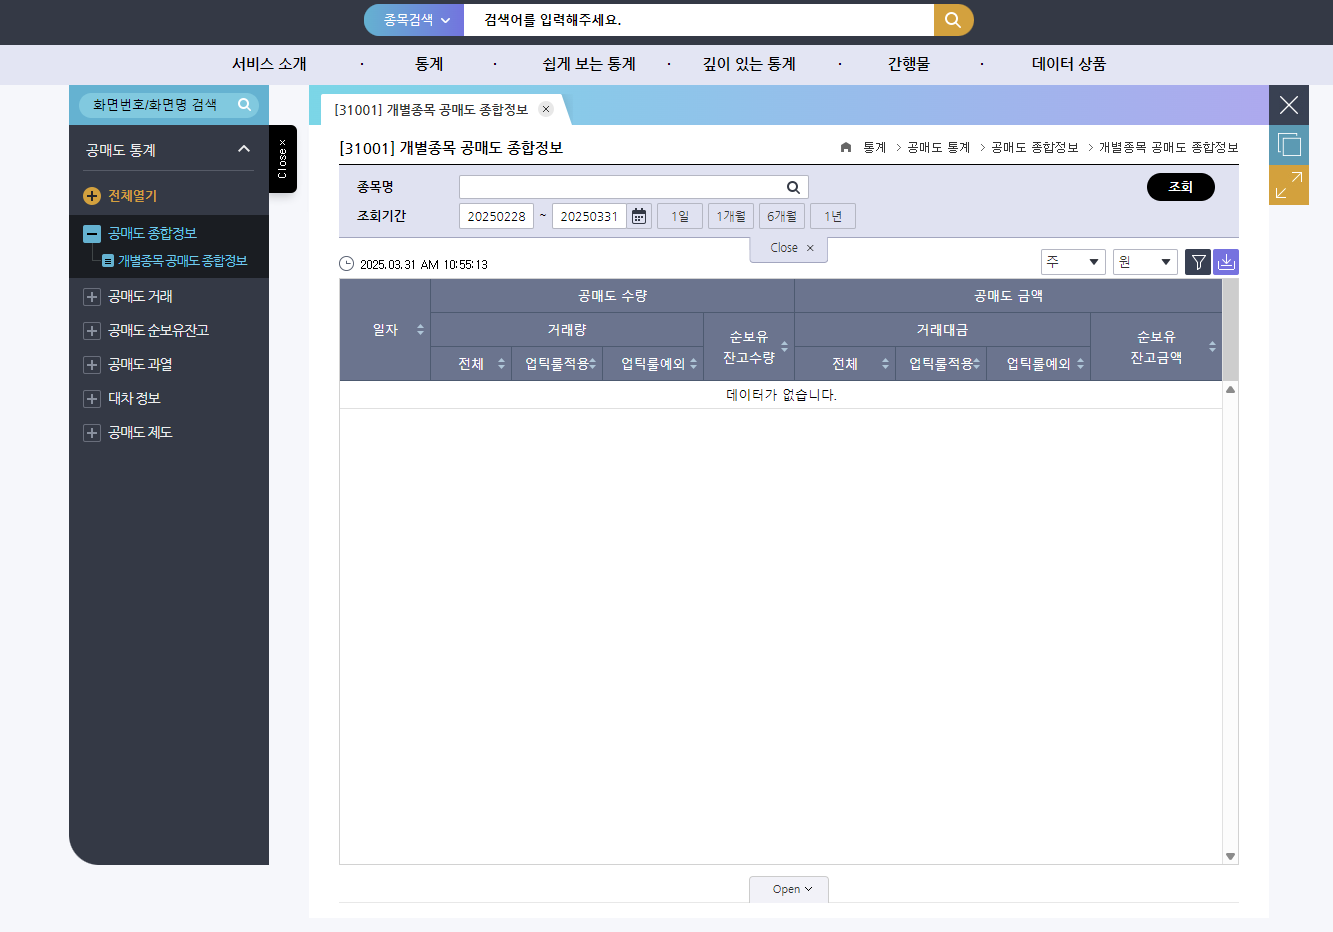This screenshot has width=1333, height=932.
Task: Click the plus icon beside 전체열기
Action: [x=92, y=196]
